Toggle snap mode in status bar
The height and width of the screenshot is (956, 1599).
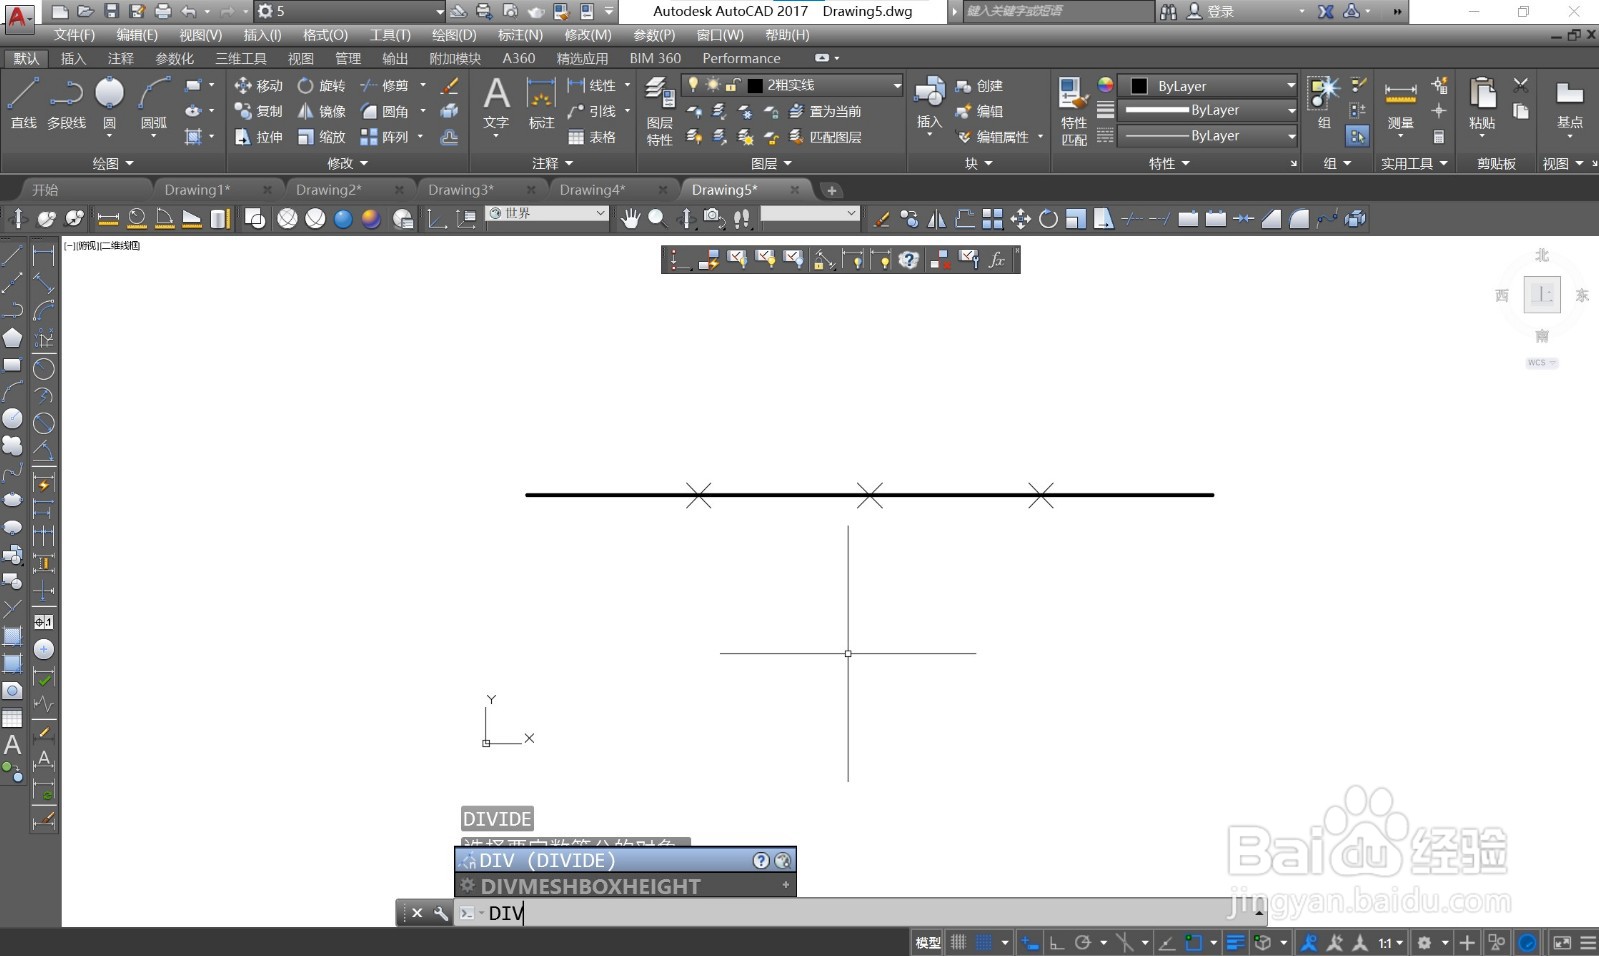tap(984, 942)
